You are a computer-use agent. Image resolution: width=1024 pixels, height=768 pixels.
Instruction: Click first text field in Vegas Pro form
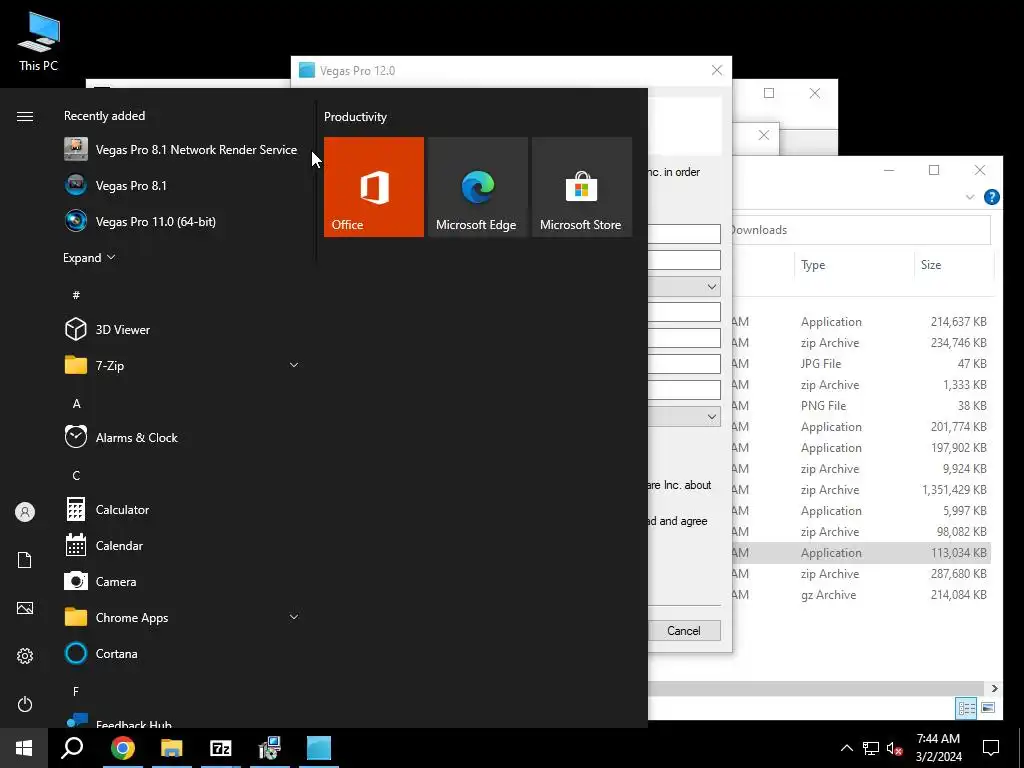(684, 234)
